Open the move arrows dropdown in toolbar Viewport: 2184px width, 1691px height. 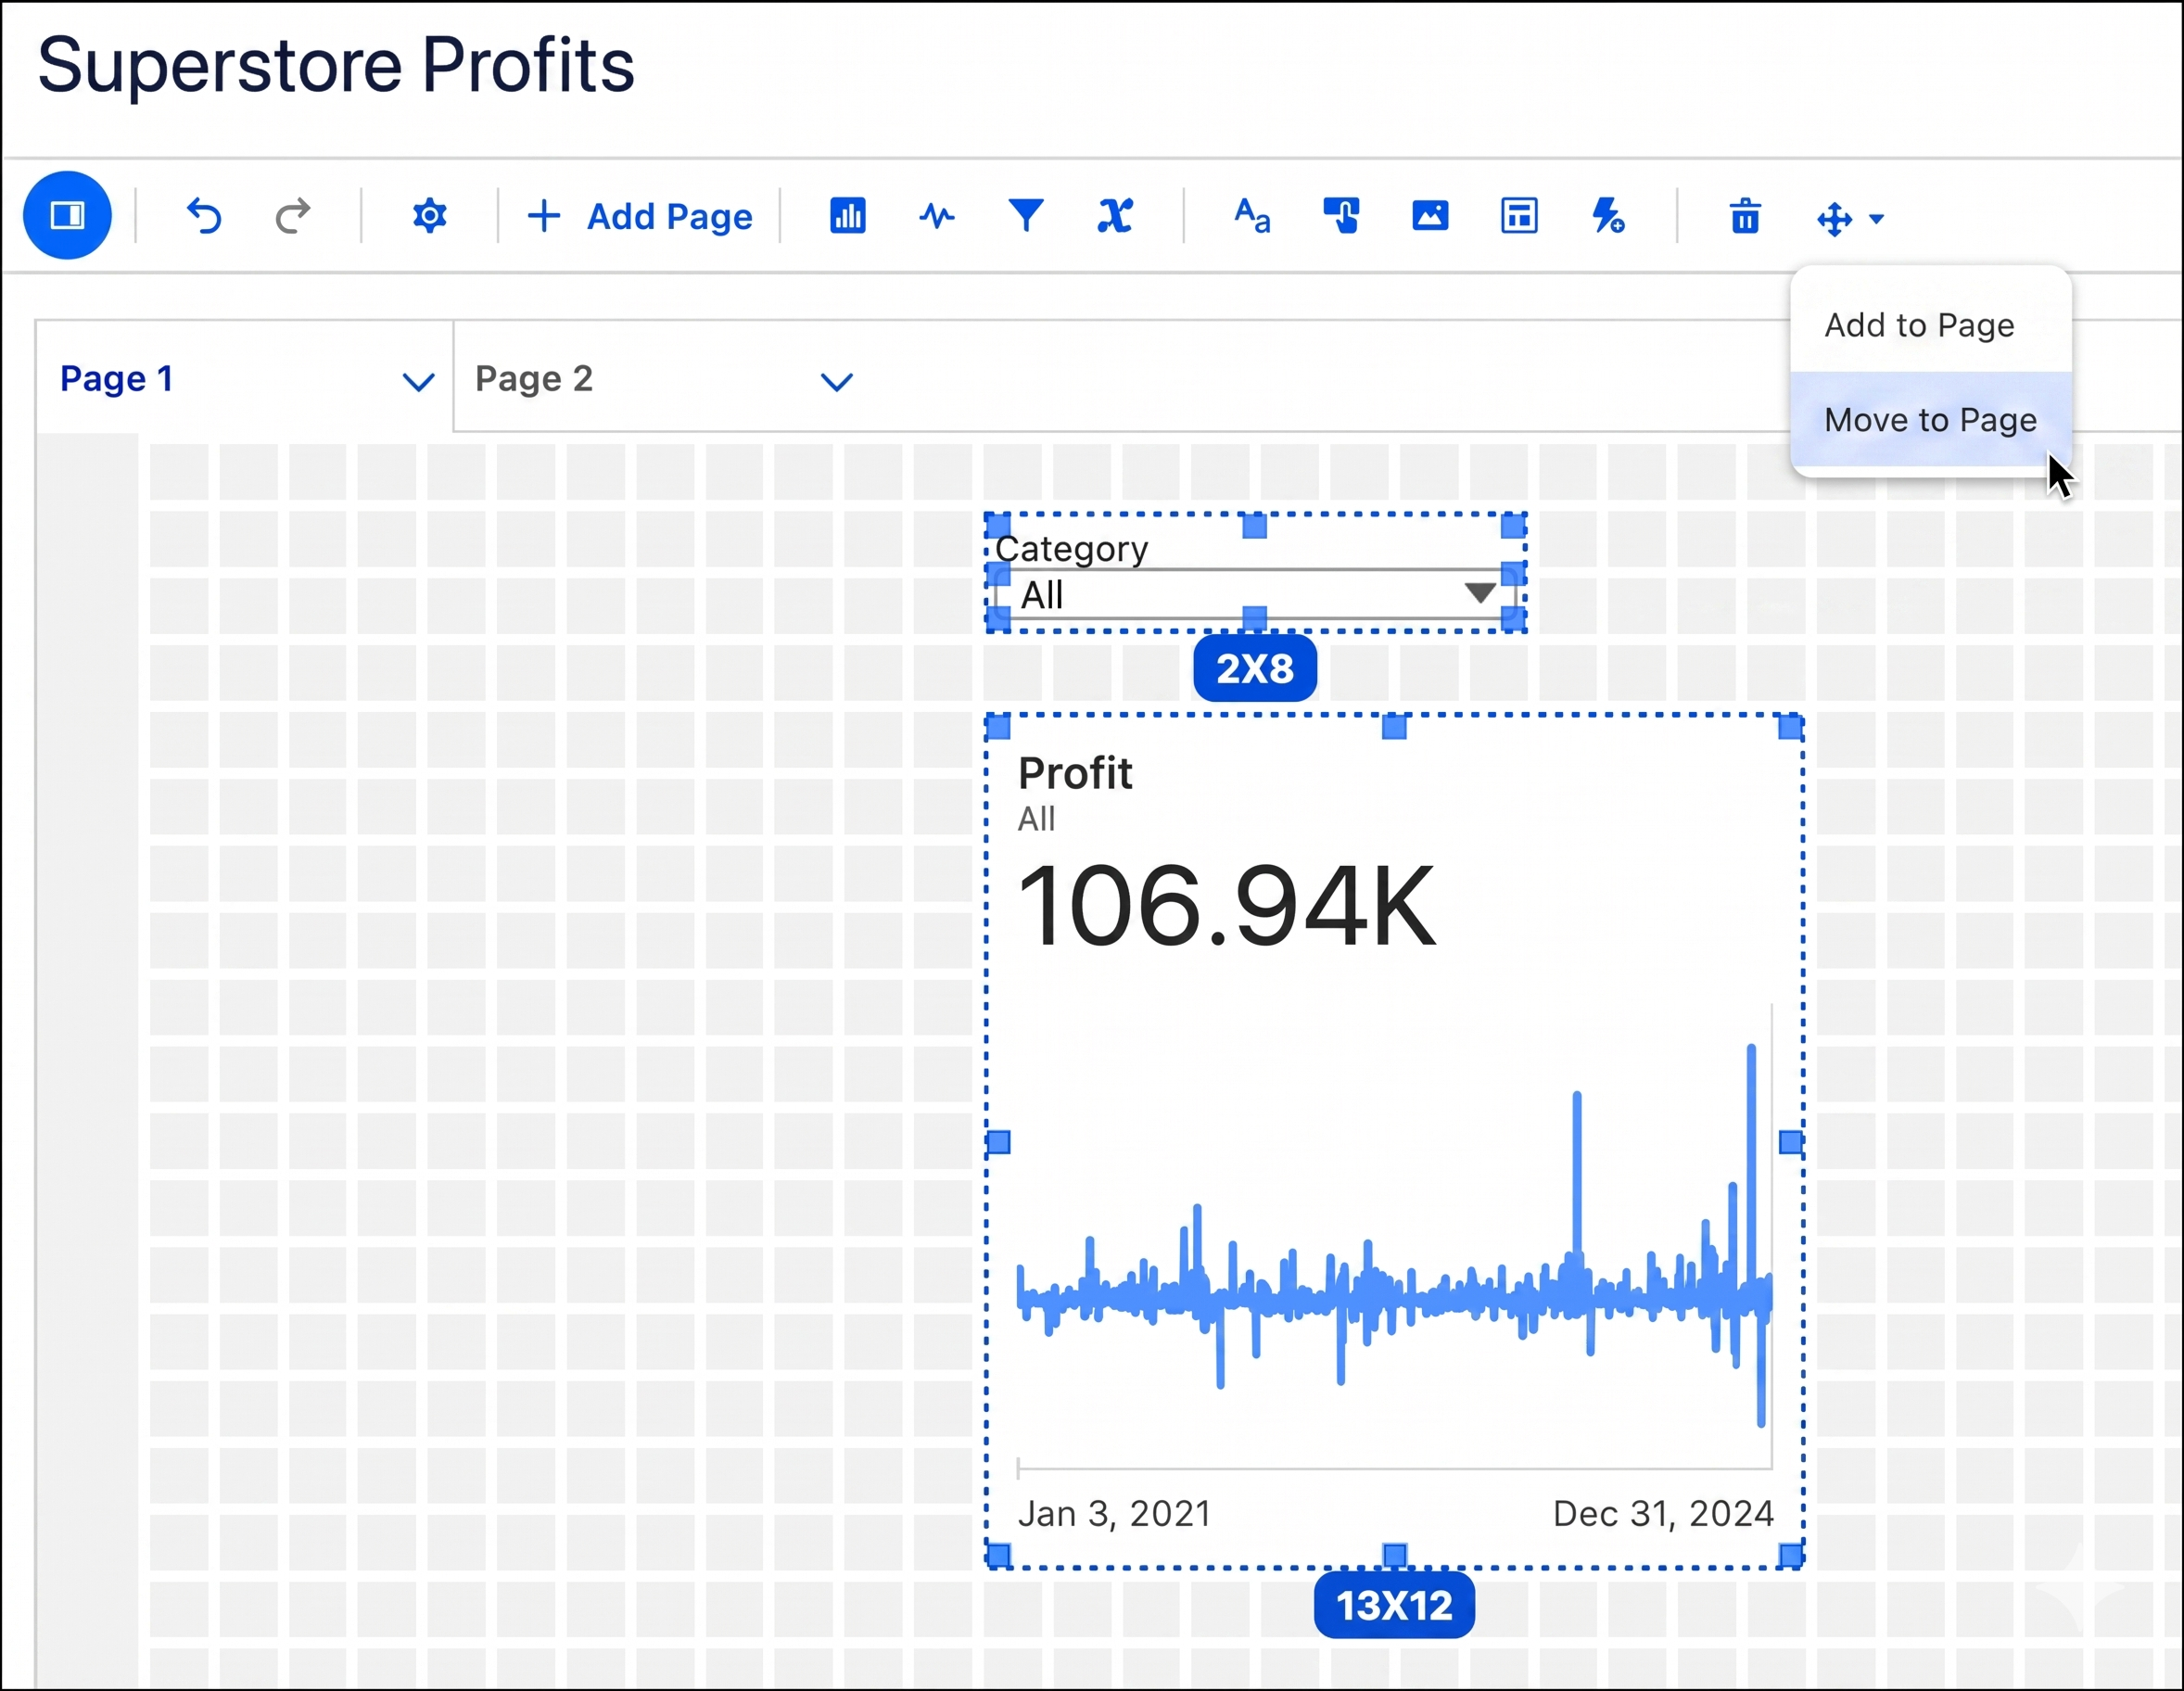coord(1850,219)
